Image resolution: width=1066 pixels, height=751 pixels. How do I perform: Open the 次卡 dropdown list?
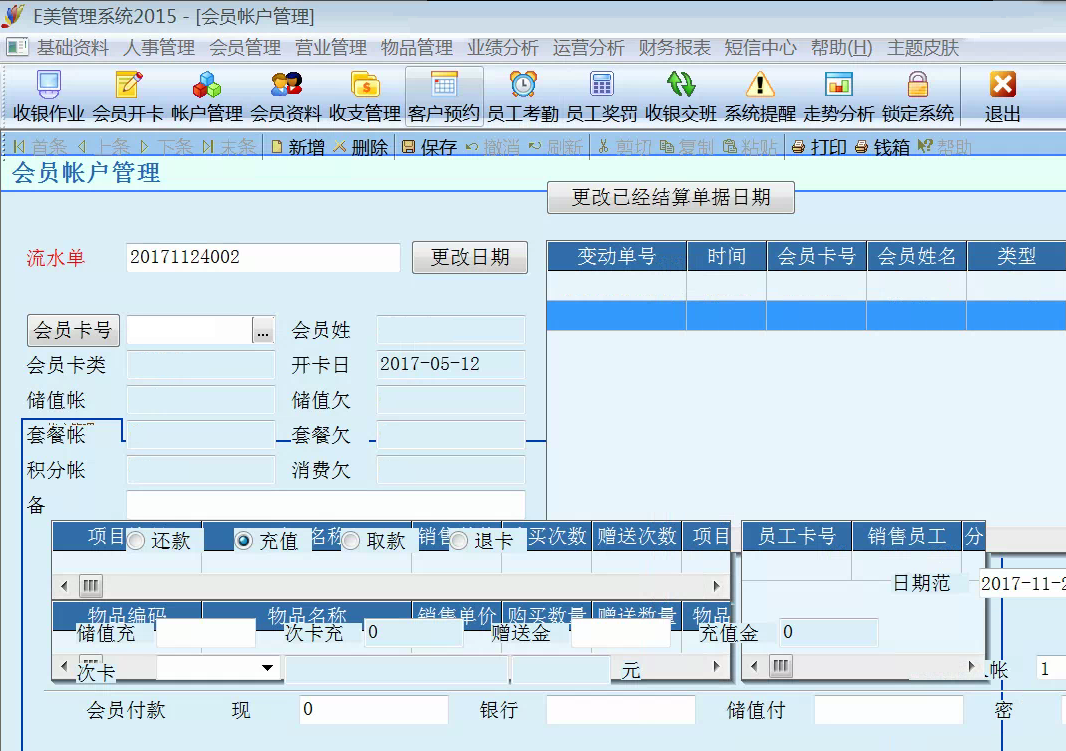click(267, 668)
